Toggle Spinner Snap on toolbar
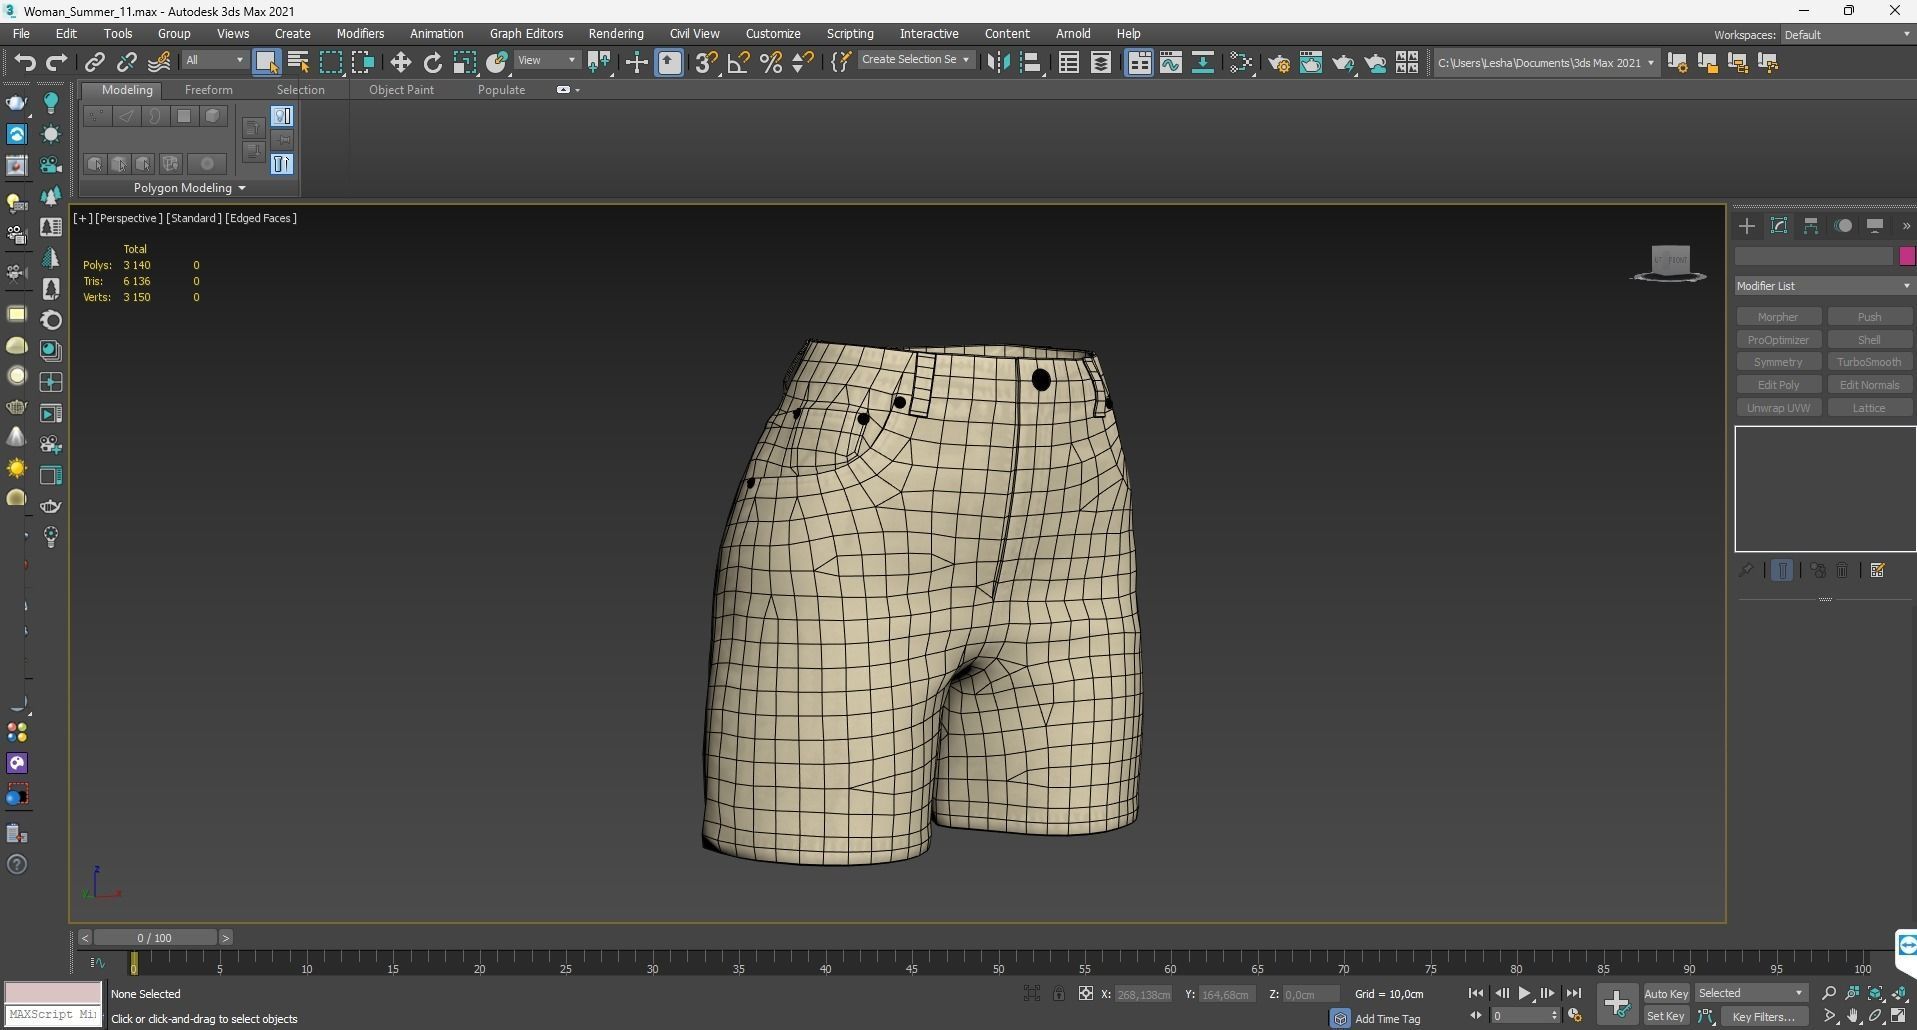This screenshot has width=1917, height=1030. pos(803,63)
